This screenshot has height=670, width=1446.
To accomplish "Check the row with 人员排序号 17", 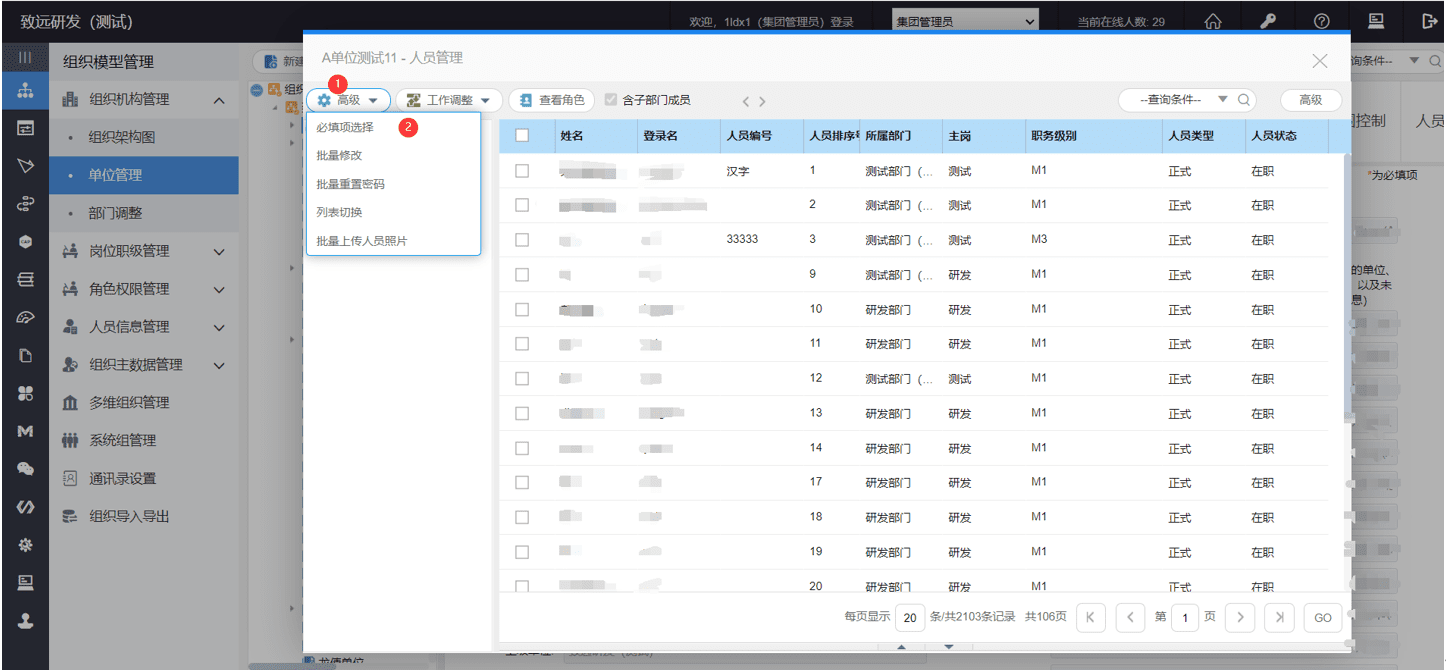I will click(x=522, y=482).
